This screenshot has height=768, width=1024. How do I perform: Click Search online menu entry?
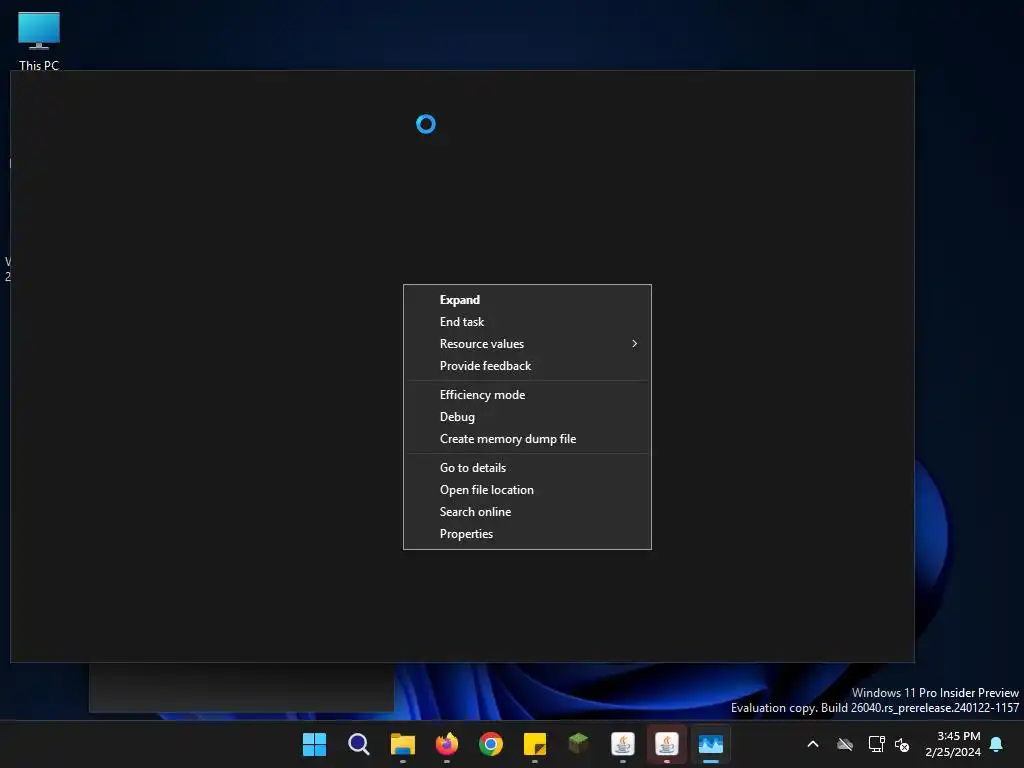pyautogui.click(x=527, y=512)
